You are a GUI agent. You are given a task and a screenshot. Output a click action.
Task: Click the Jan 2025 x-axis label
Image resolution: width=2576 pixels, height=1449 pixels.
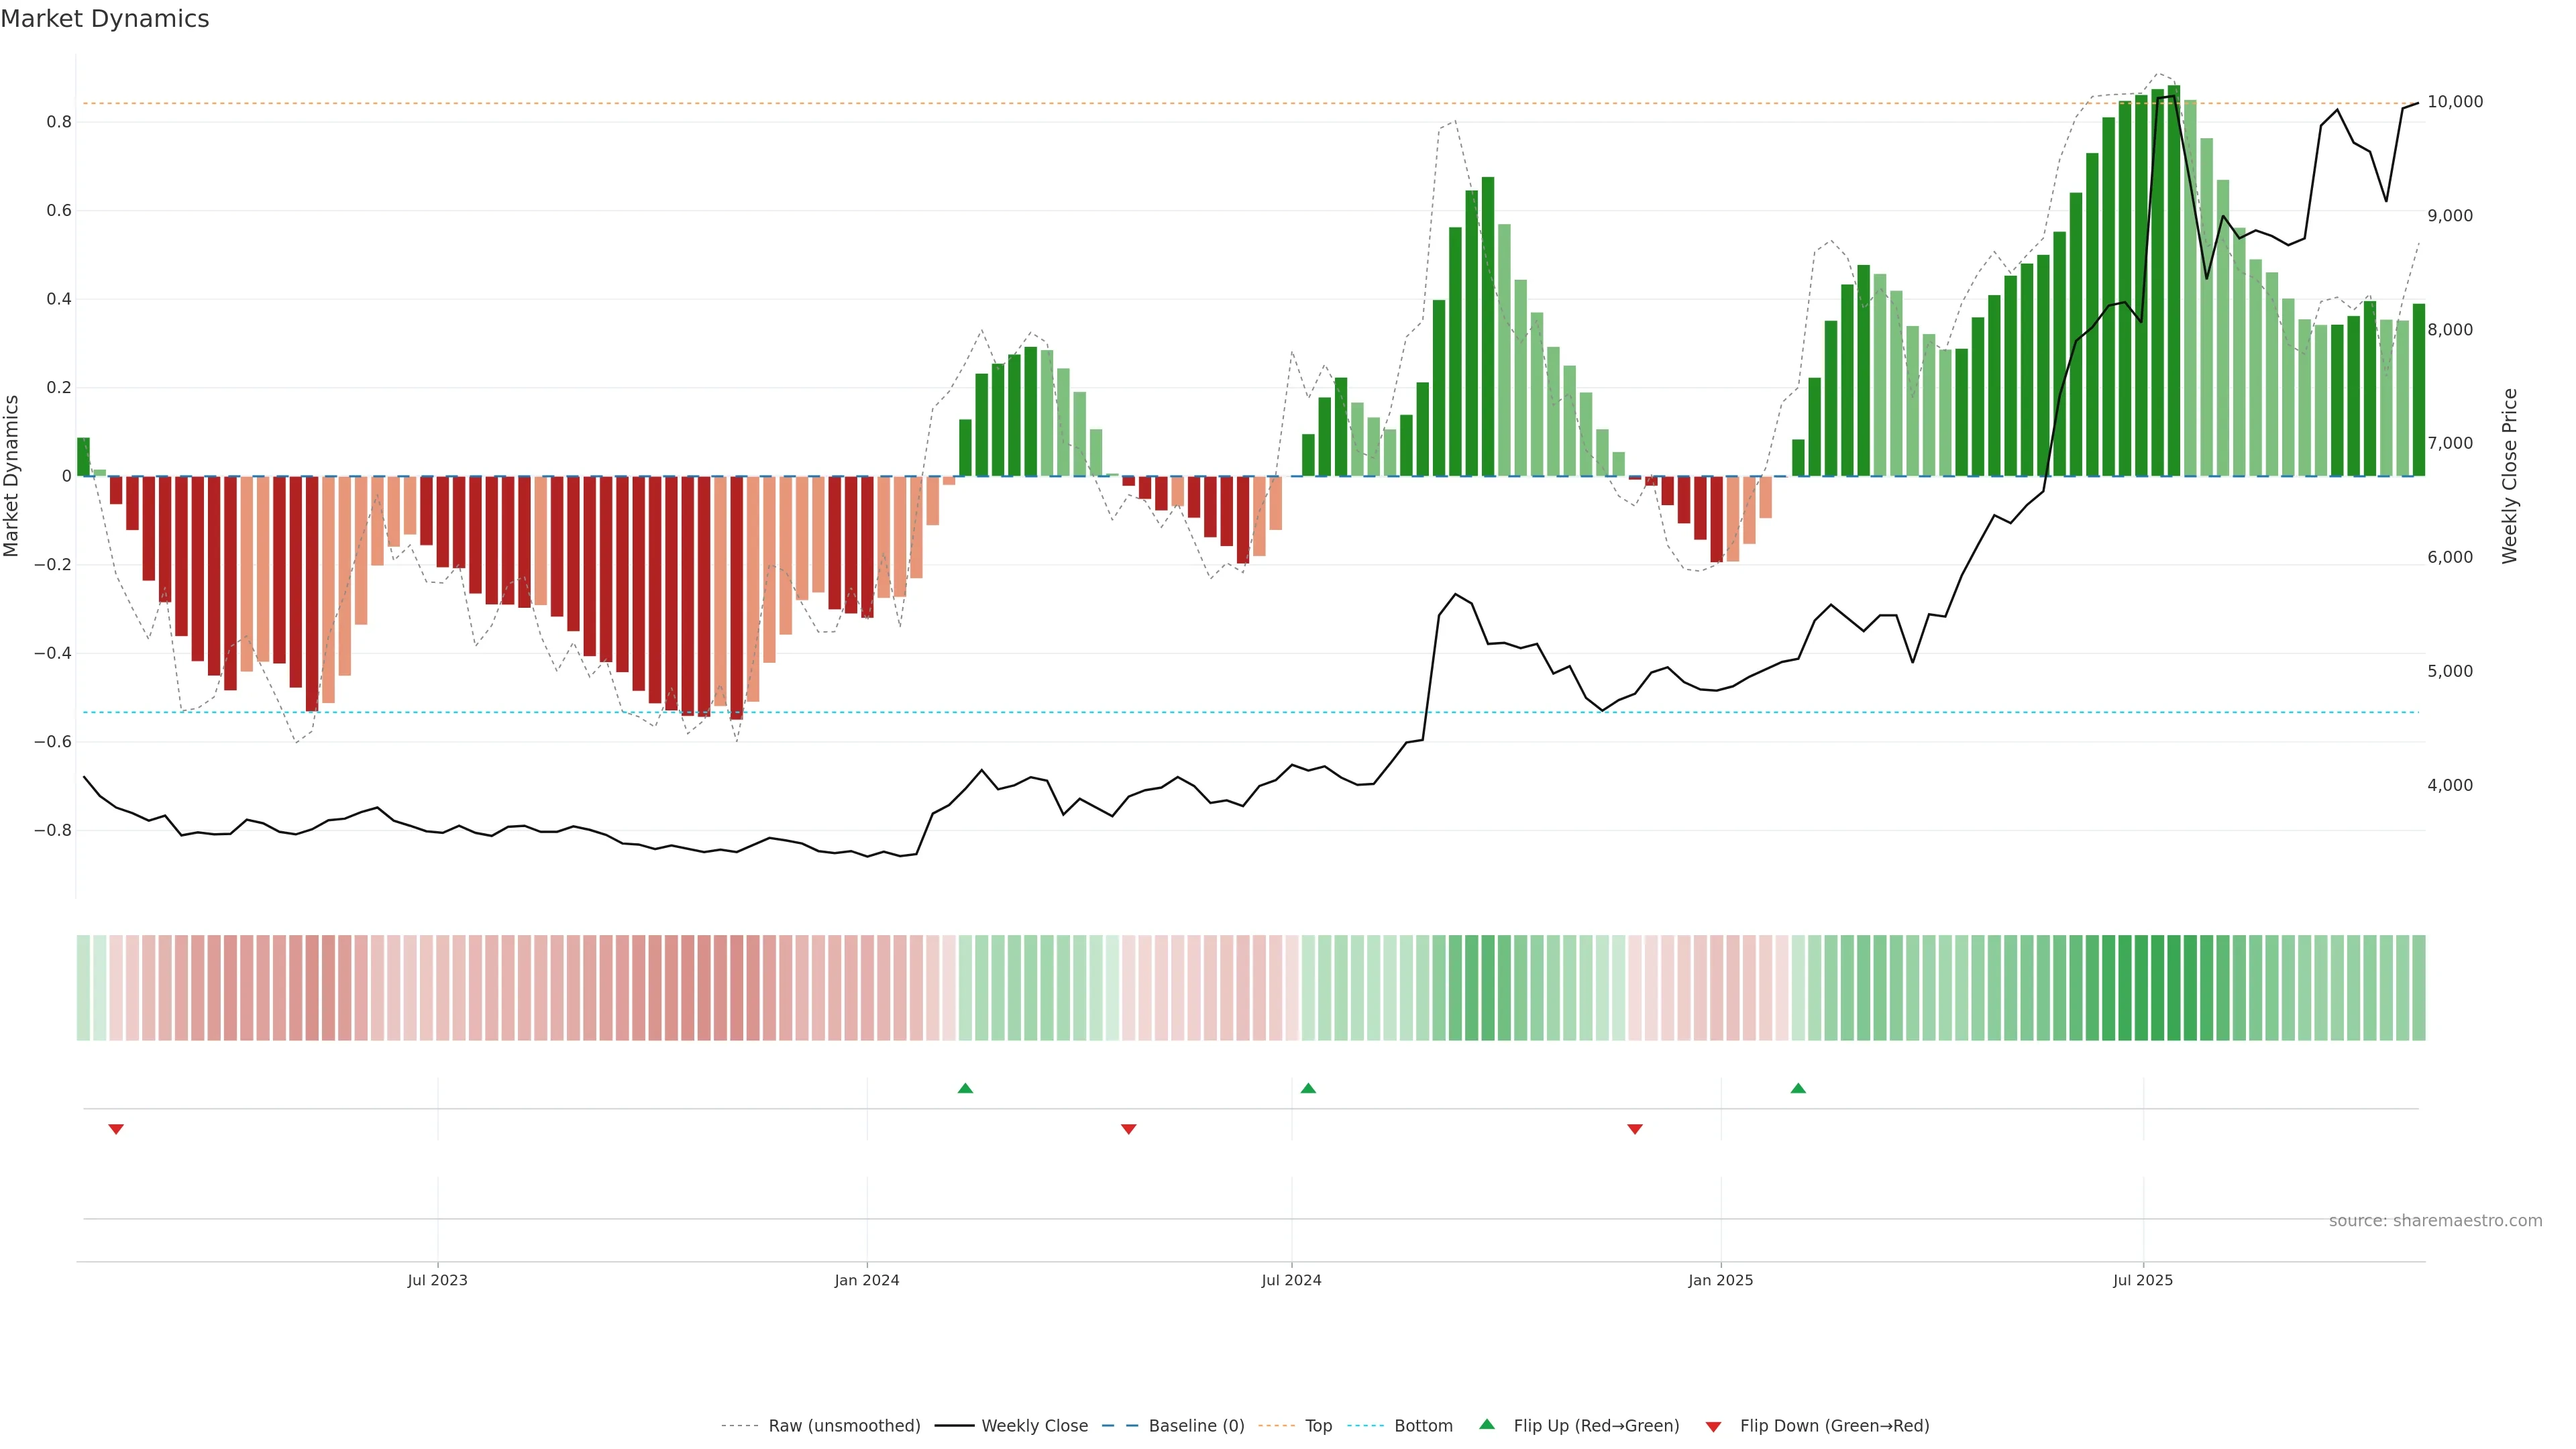click(1720, 1280)
